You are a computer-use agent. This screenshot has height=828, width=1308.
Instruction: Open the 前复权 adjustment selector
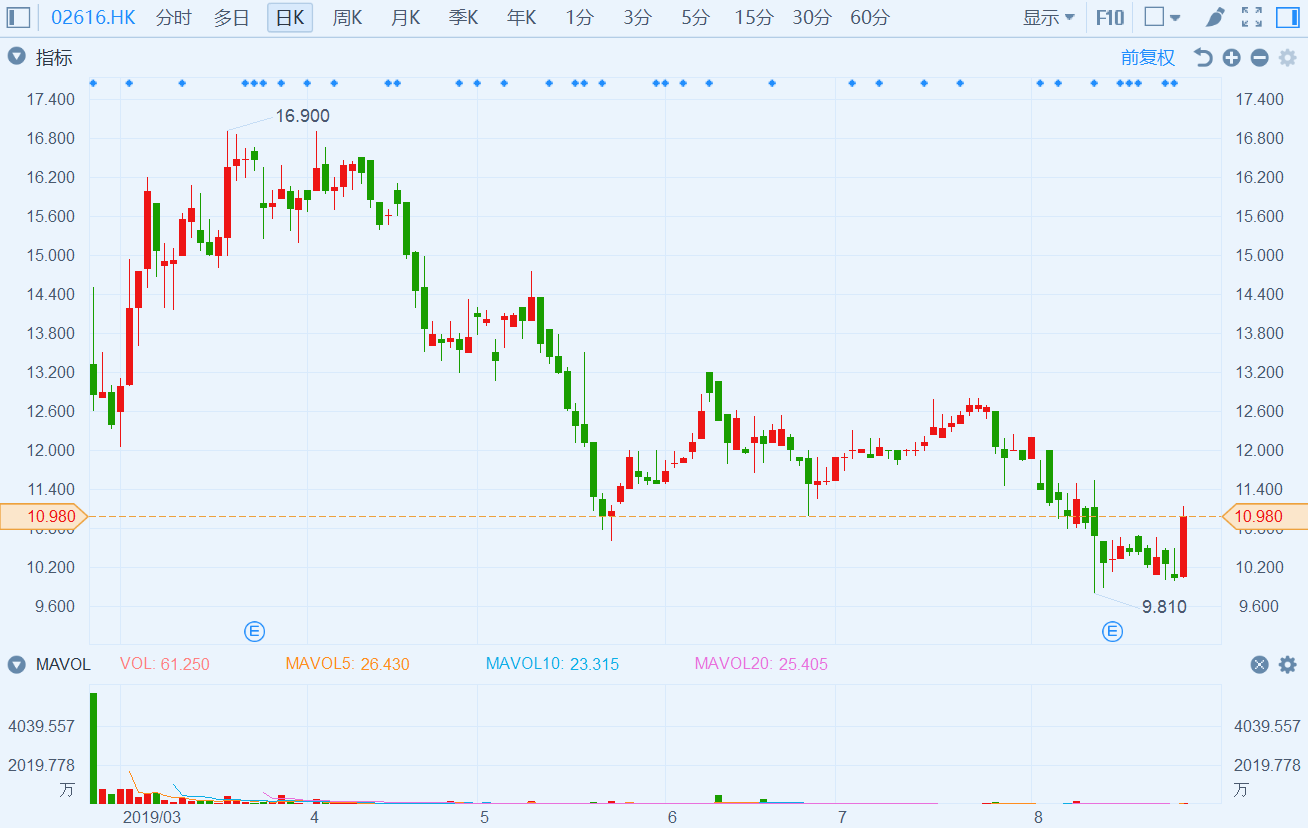(x=1147, y=58)
